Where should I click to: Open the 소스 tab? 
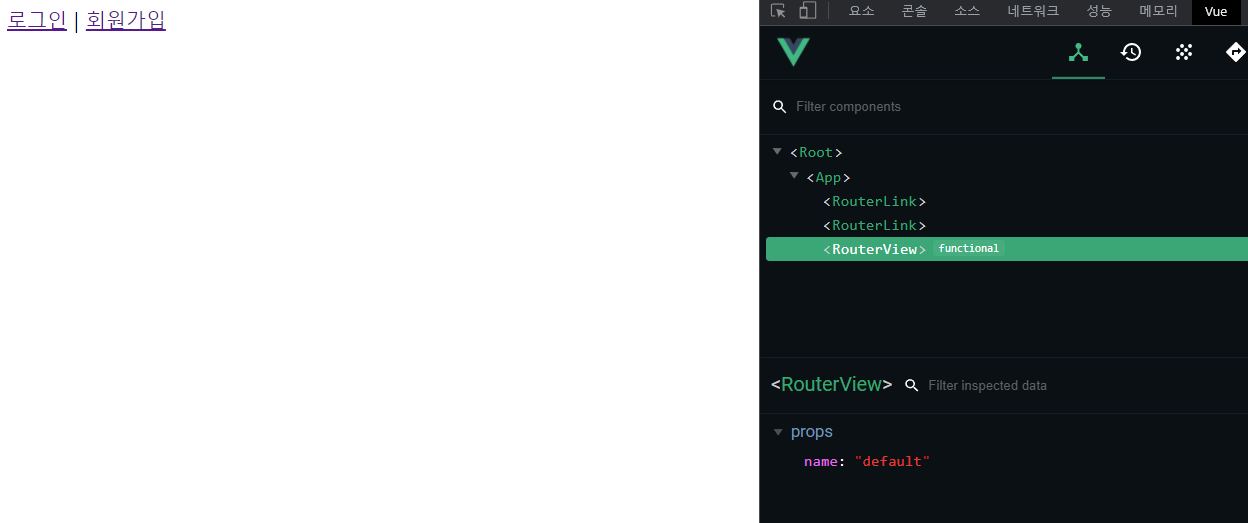967,12
